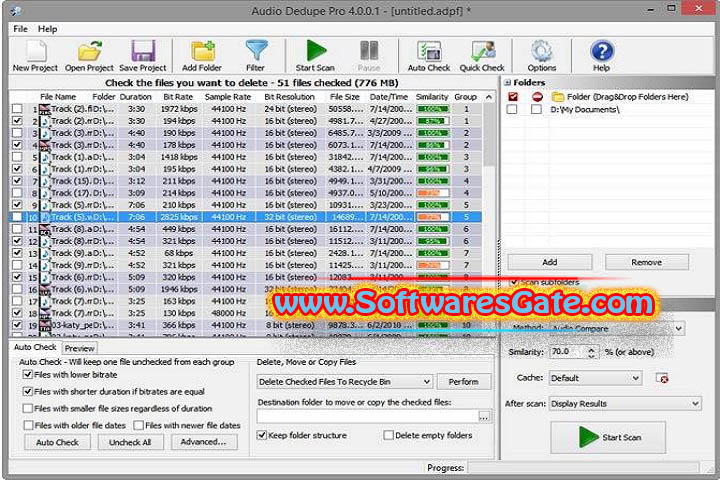This screenshot has width=720, height=480.
Task: Open the Help menu
Action: [x=47, y=29]
